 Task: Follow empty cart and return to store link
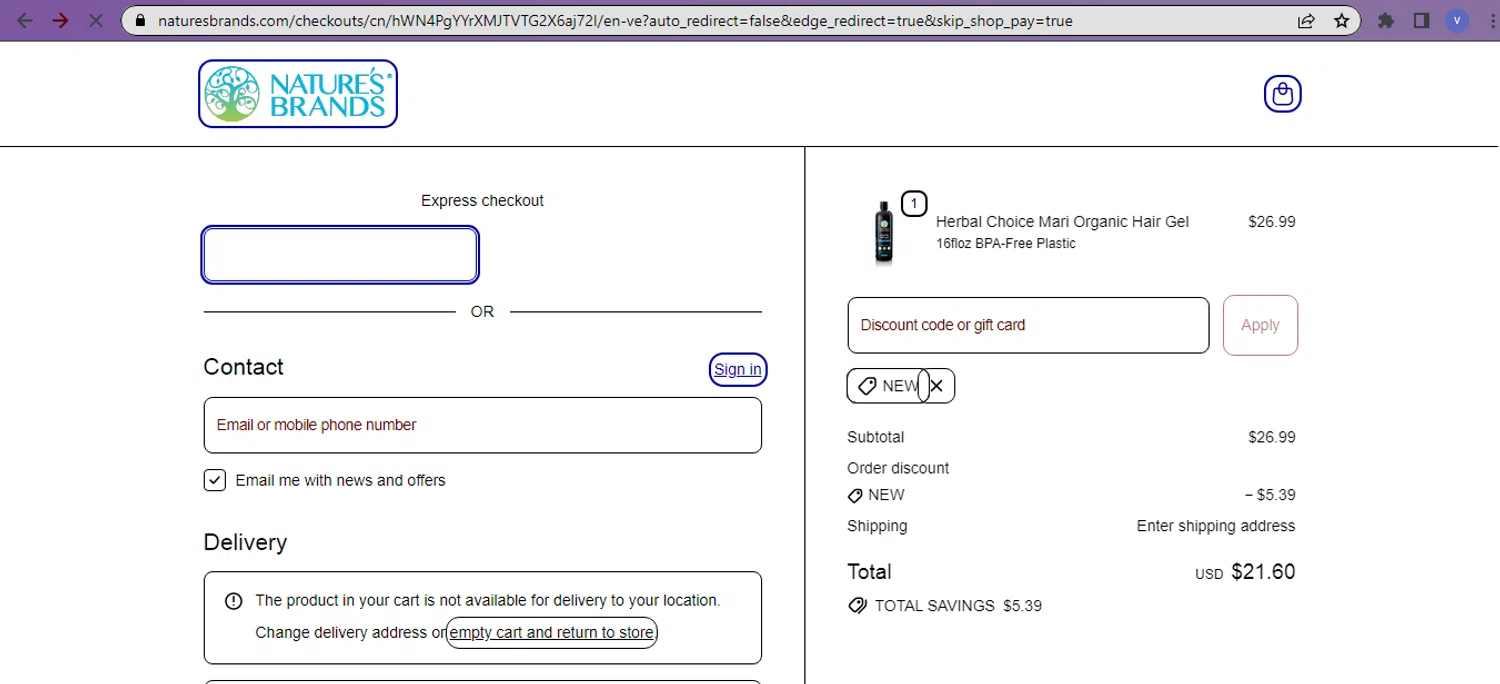(551, 632)
